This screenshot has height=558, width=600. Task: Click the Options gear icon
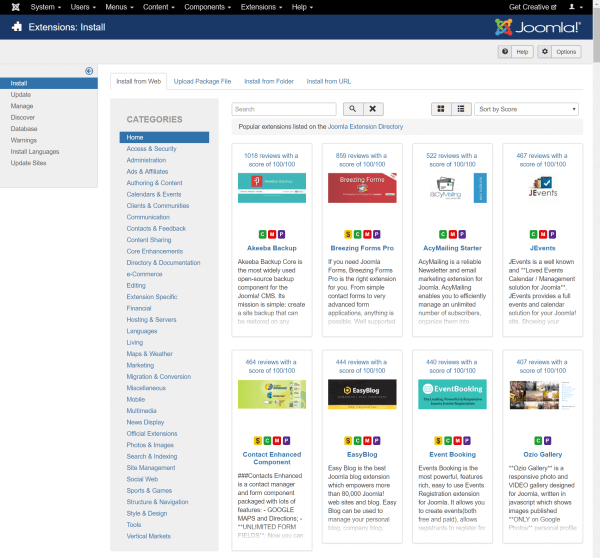pos(545,52)
